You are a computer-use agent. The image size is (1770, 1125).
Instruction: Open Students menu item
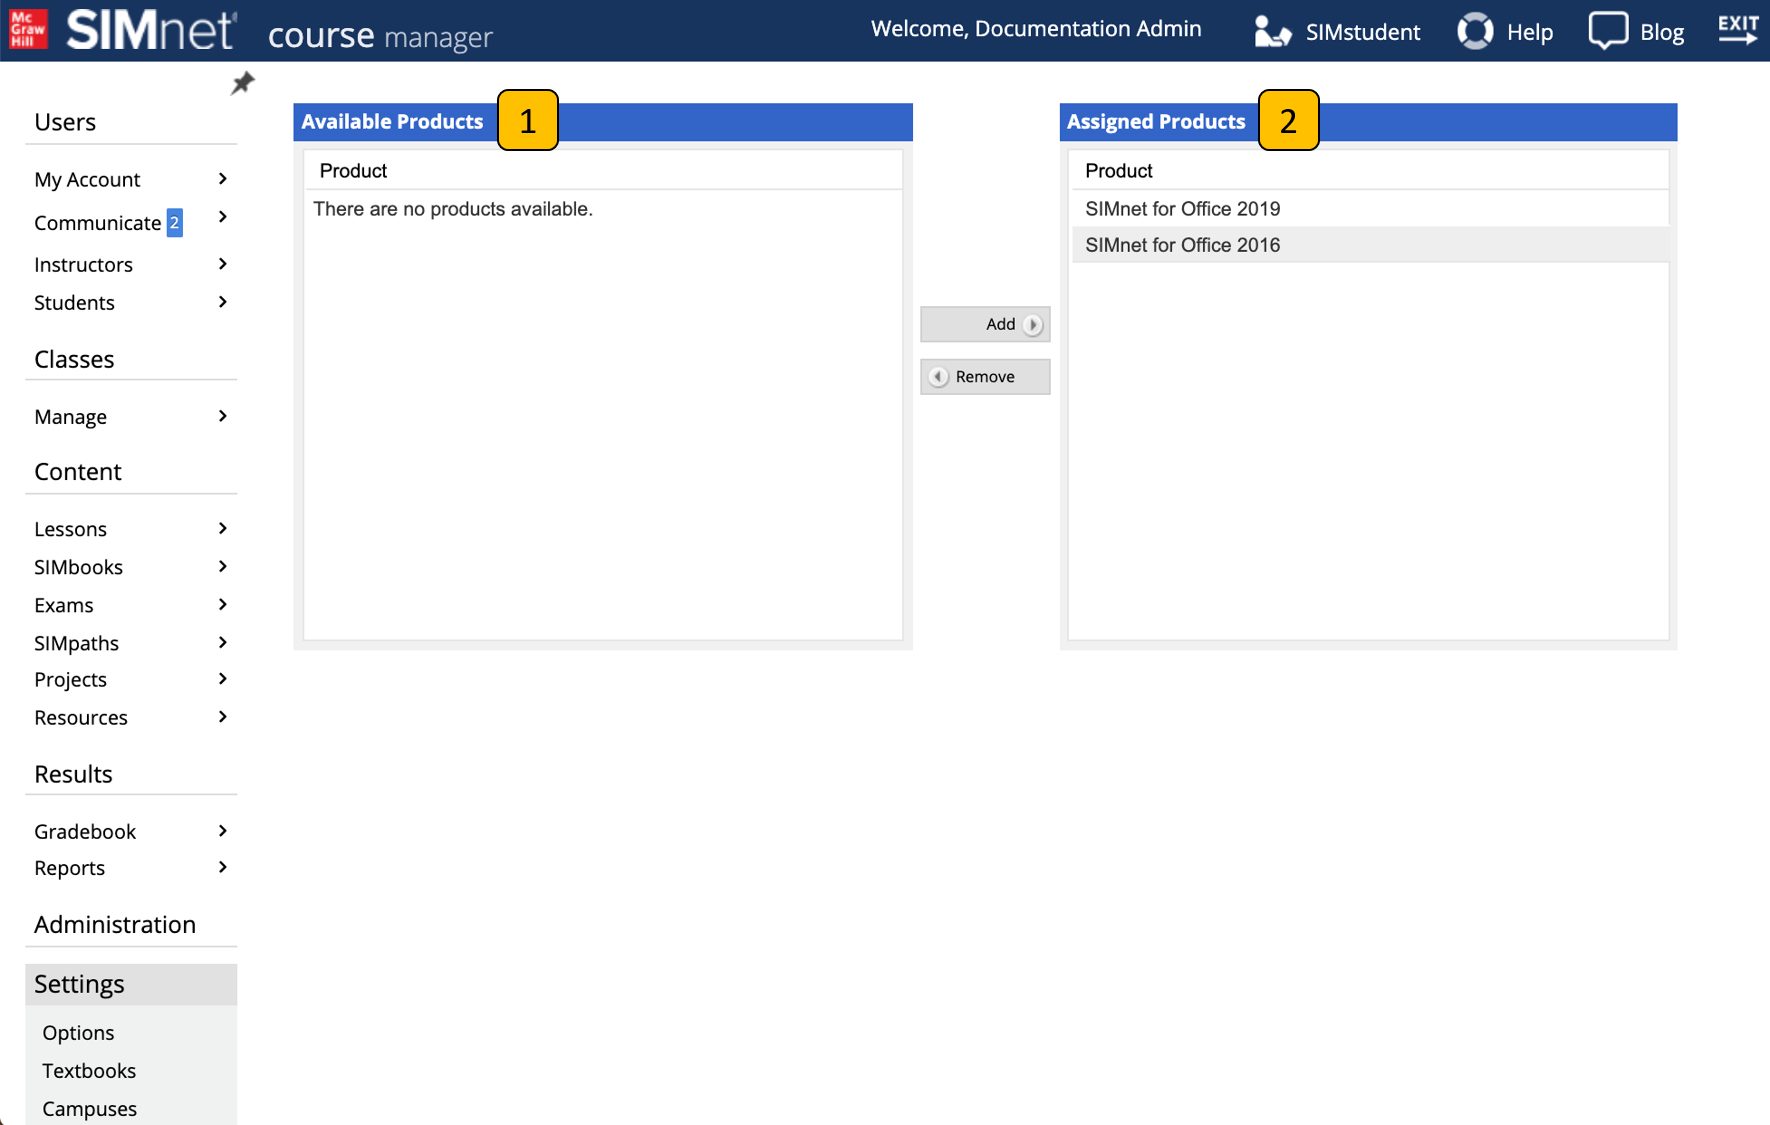[74, 303]
